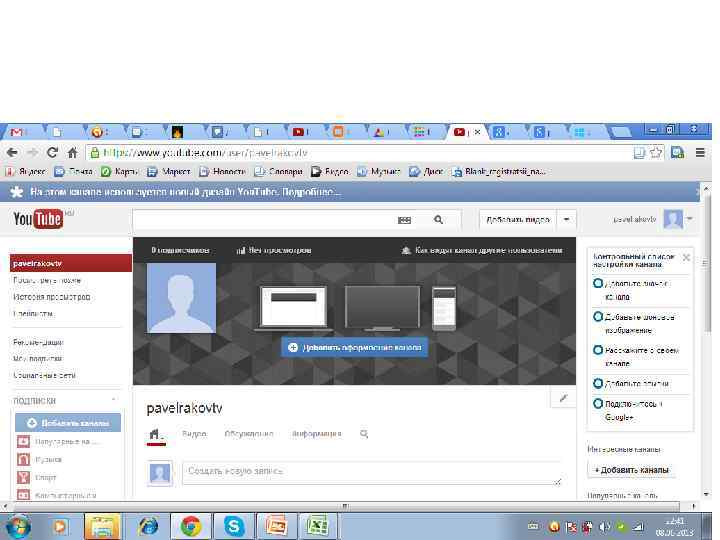Screen dimensions: 720x540
Task: Open Яндекс bookmark
Action: coord(26,172)
